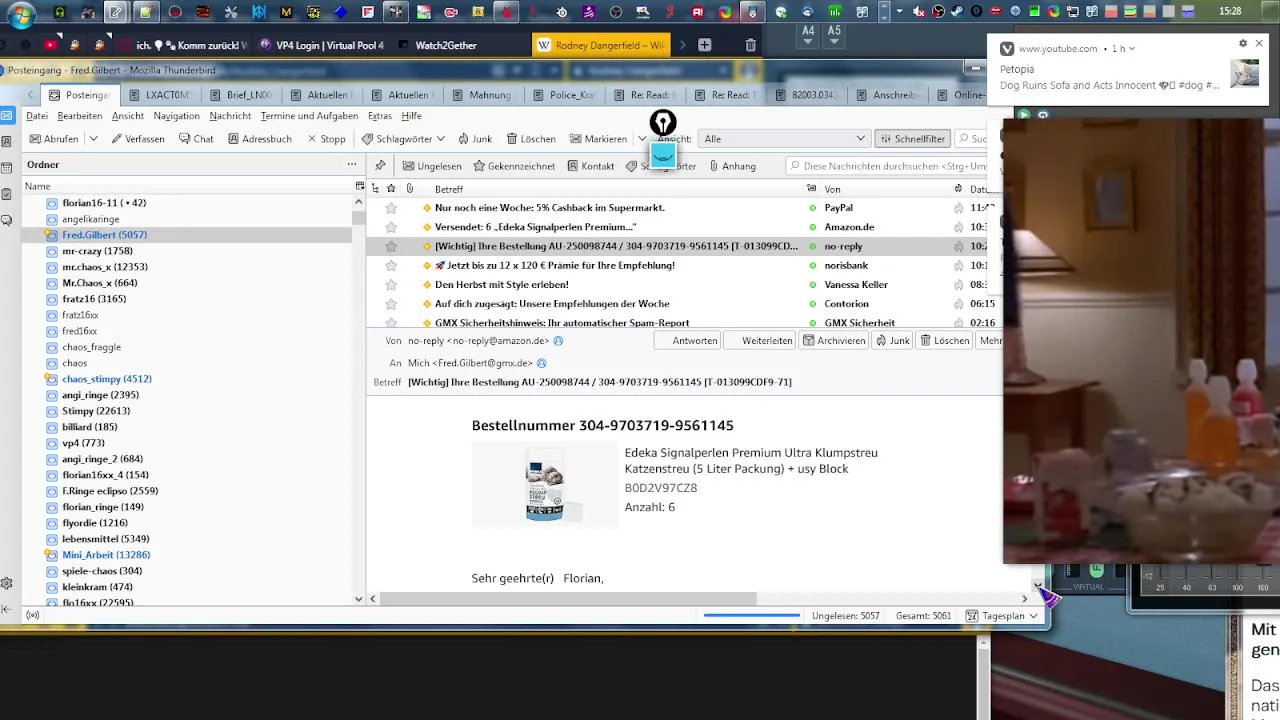This screenshot has height=720, width=1280.
Task: Open Tasks space in left sidebar
Action: click(6, 194)
